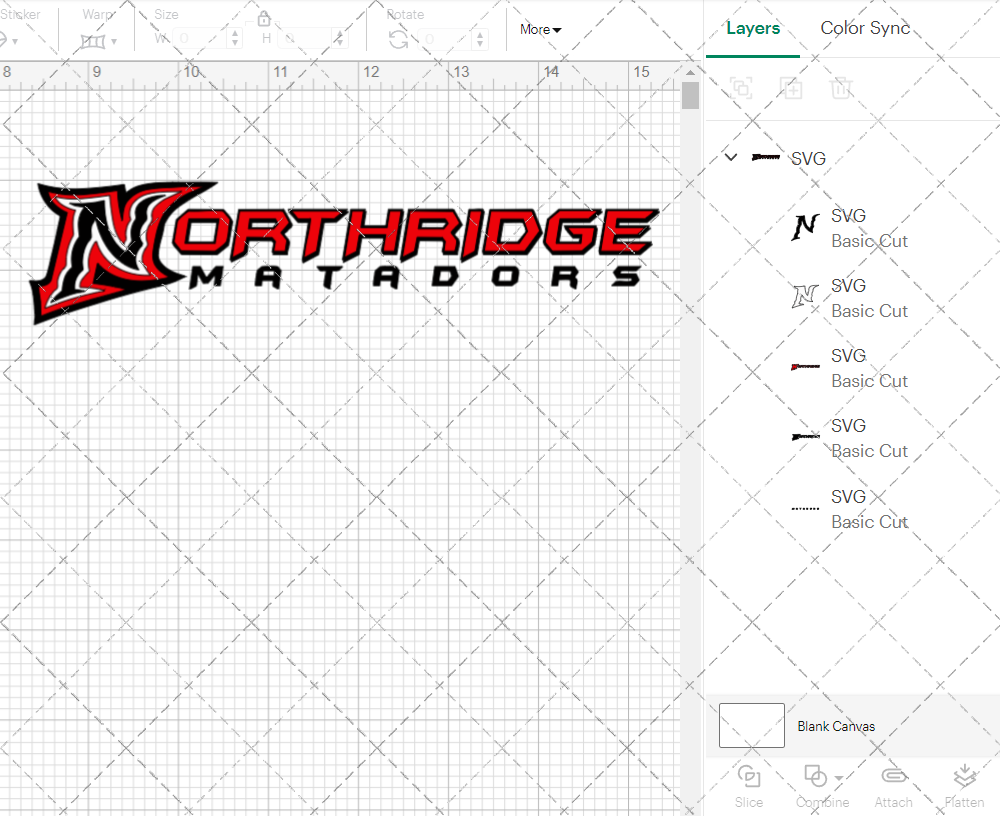1000x816 pixels.
Task: Click the Delete layer trash icon
Action: pyautogui.click(x=841, y=87)
